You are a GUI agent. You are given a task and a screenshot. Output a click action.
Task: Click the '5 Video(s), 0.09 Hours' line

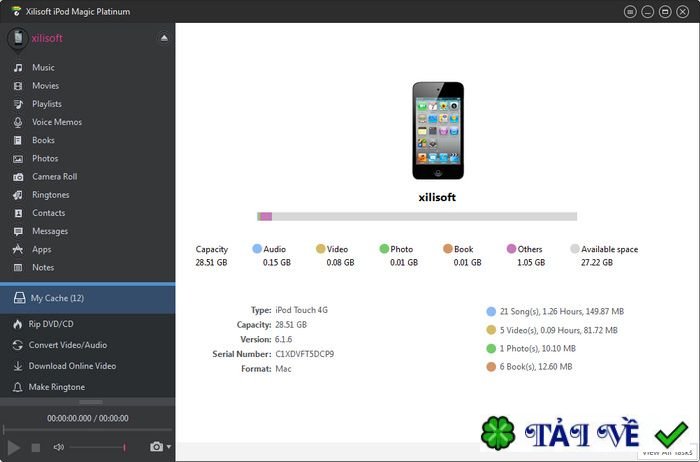[x=558, y=330]
